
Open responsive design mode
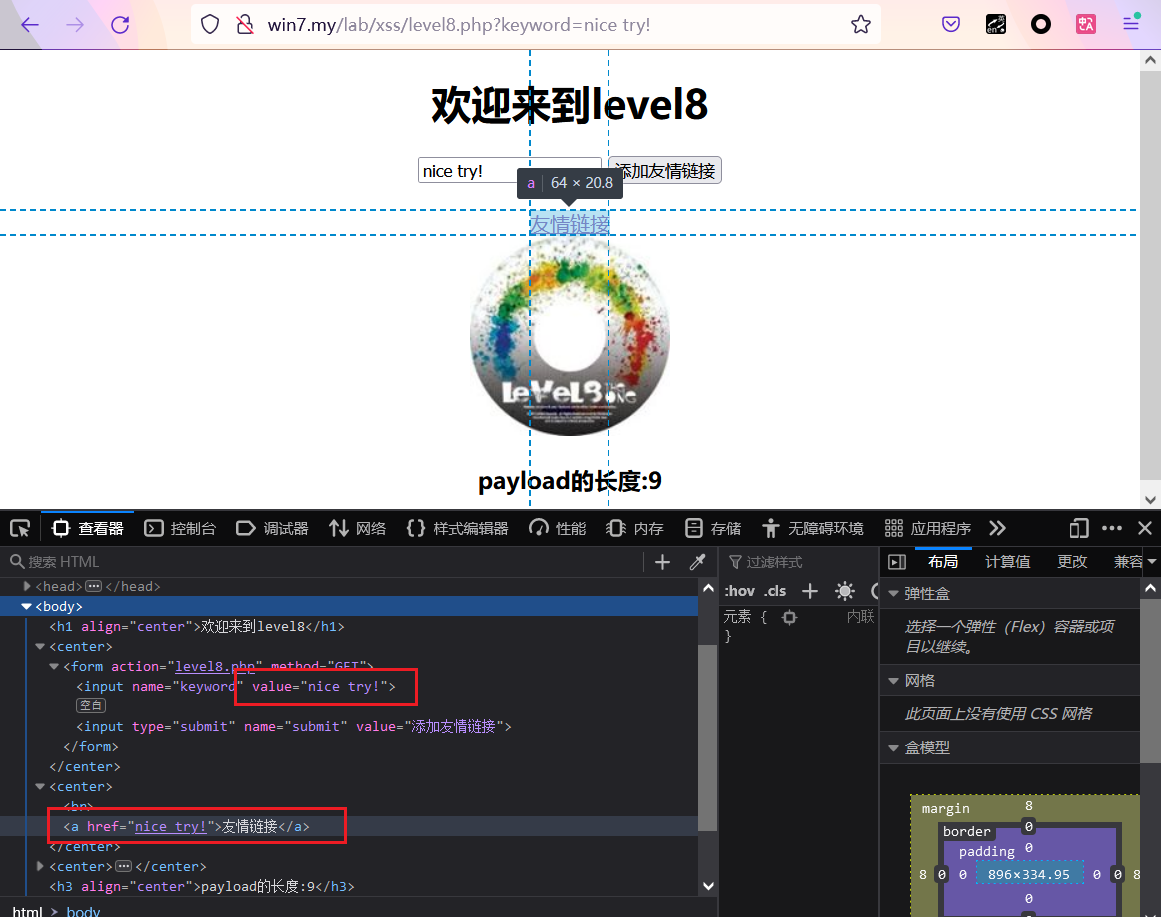1080,528
